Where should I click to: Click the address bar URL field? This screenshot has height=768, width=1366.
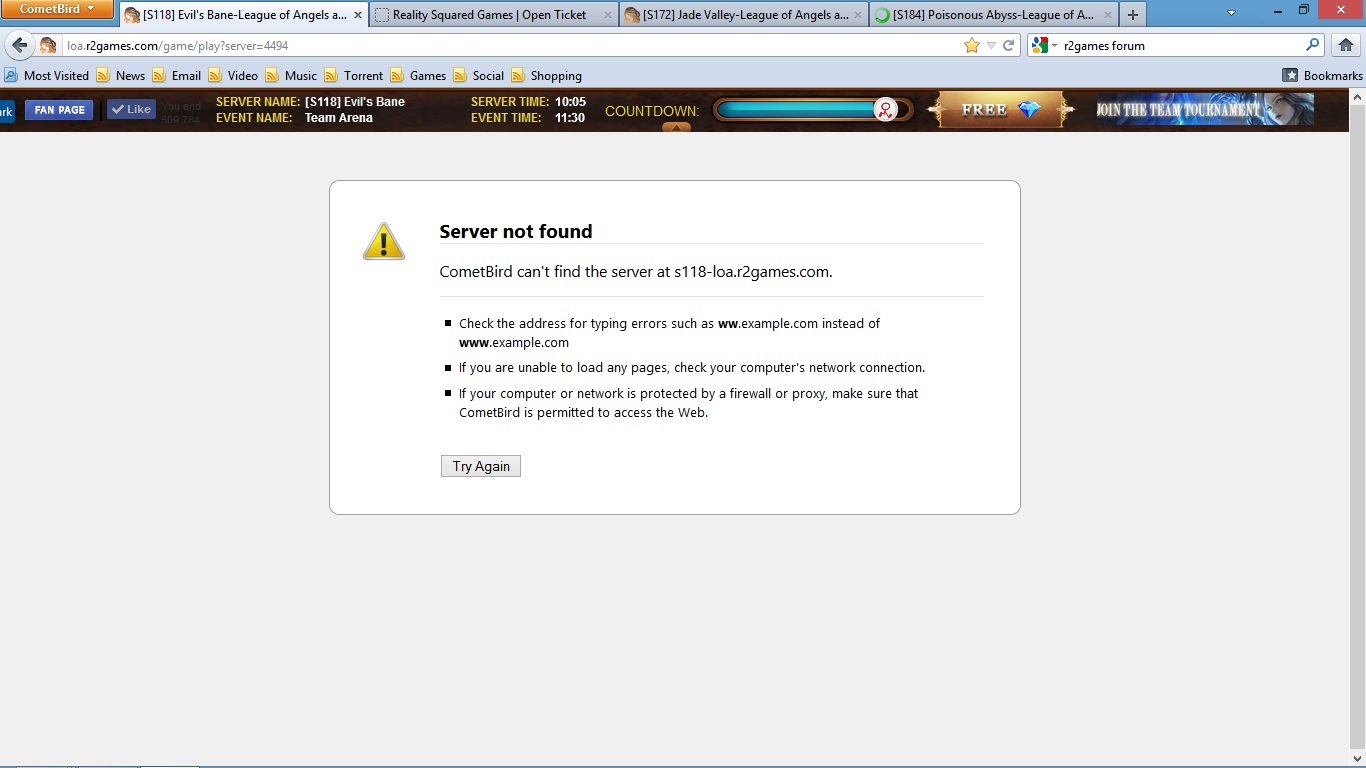pyautogui.click(x=500, y=45)
